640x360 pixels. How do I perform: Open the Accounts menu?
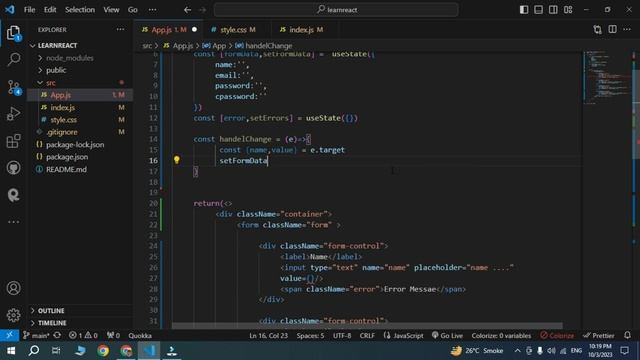(13, 288)
